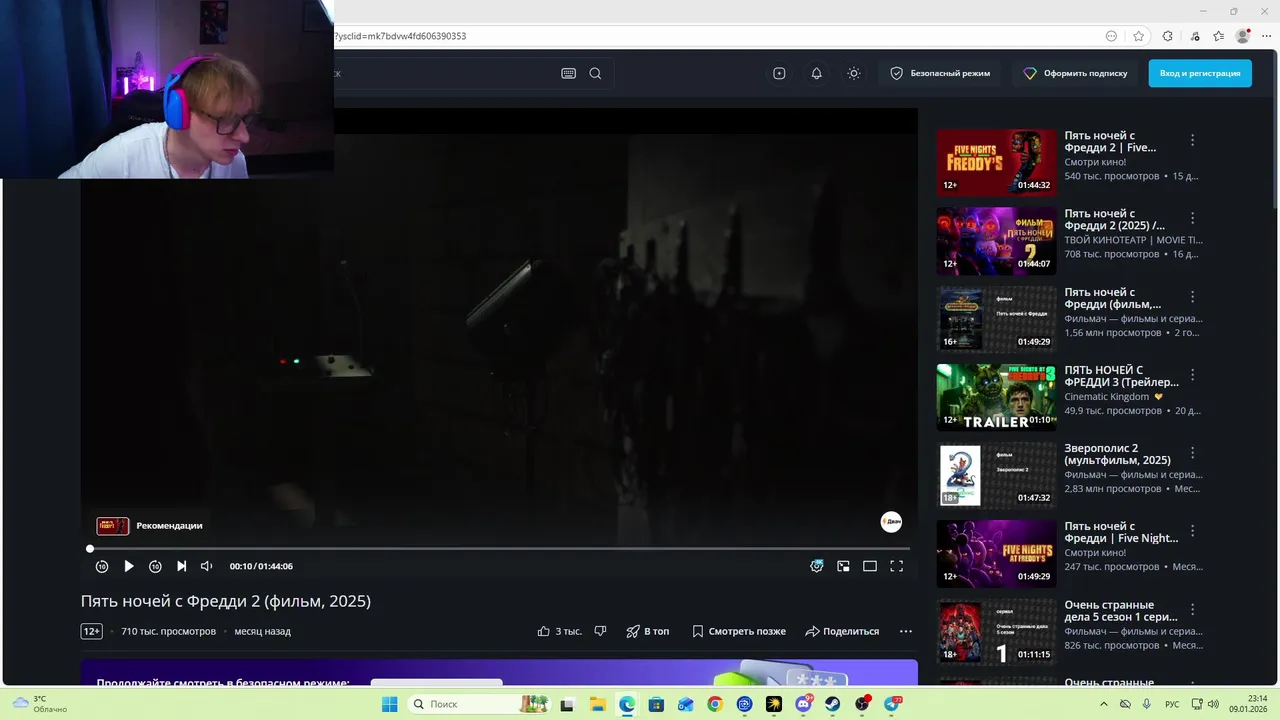
Task: Open the TRAILER thumbnail by Cinematic Kingdom
Action: click(996, 396)
